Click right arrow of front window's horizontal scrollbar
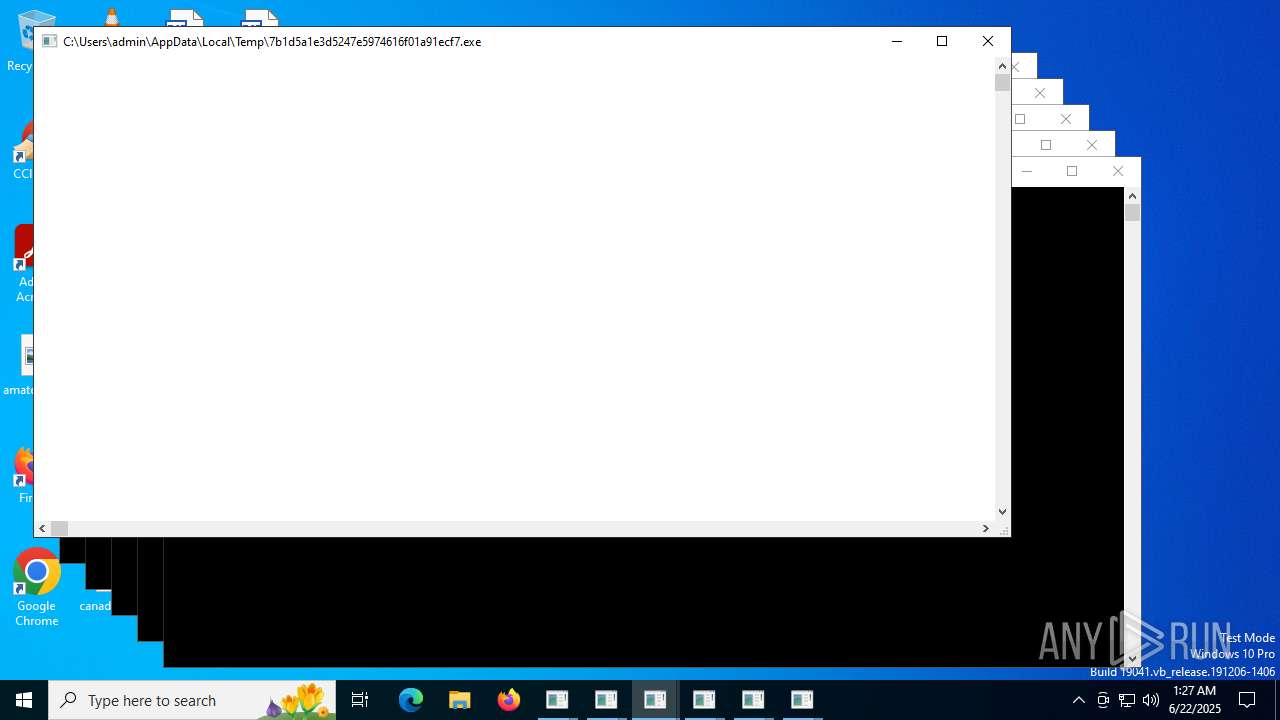This screenshot has width=1280, height=720. 986,528
